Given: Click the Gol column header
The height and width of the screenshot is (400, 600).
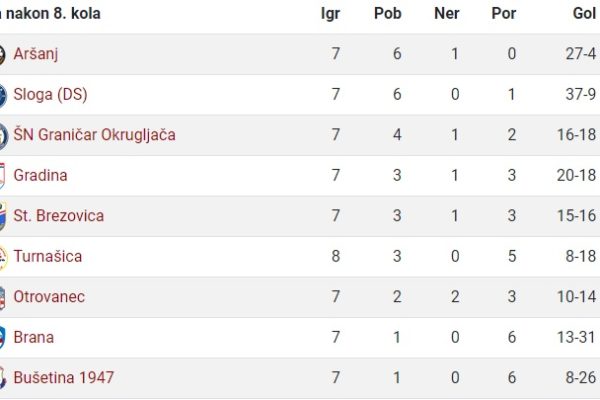Looking at the screenshot, I should pyautogui.click(x=585, y=13).
